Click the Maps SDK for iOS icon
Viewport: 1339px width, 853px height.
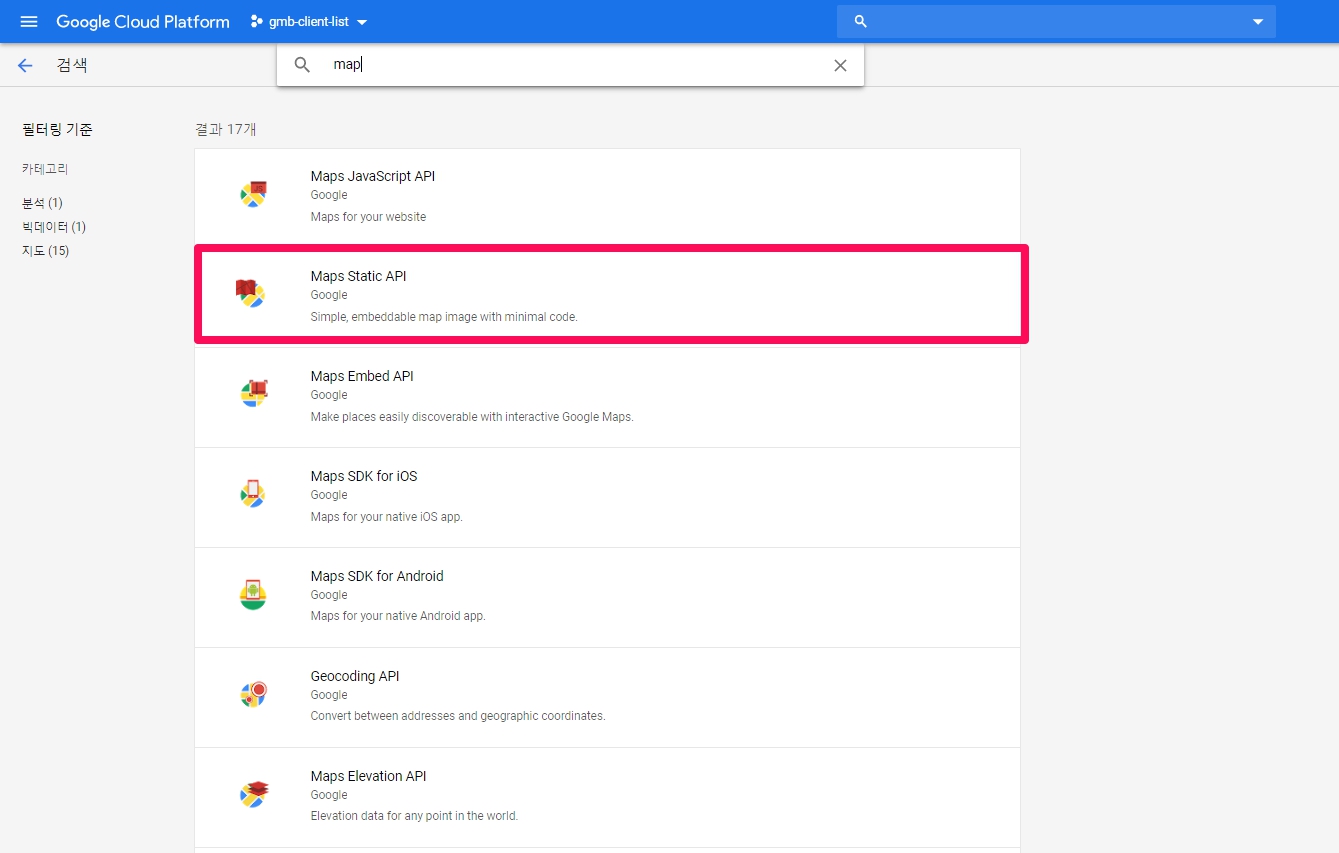(253, 493)
